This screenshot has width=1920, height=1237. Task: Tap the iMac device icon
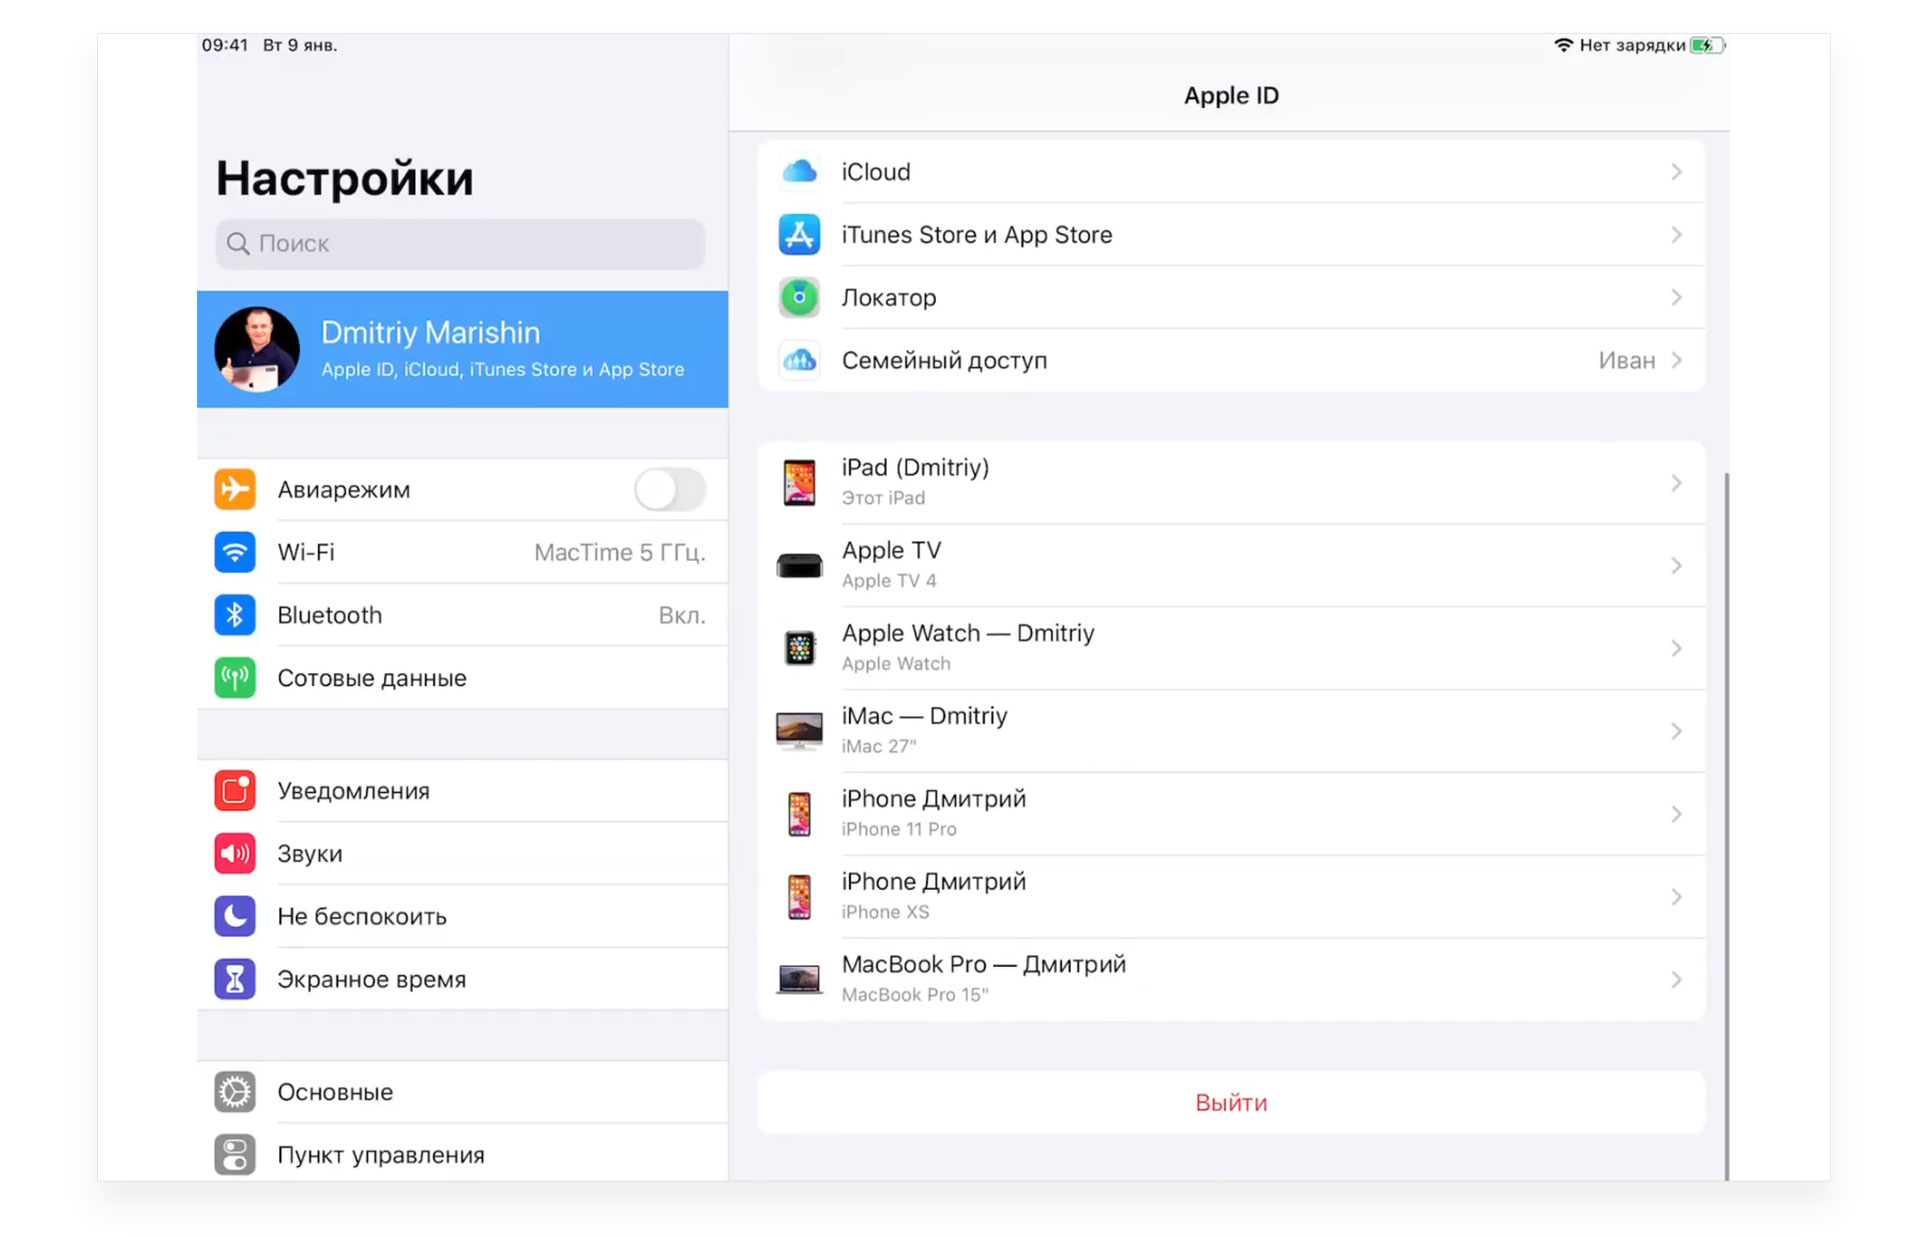799,731
